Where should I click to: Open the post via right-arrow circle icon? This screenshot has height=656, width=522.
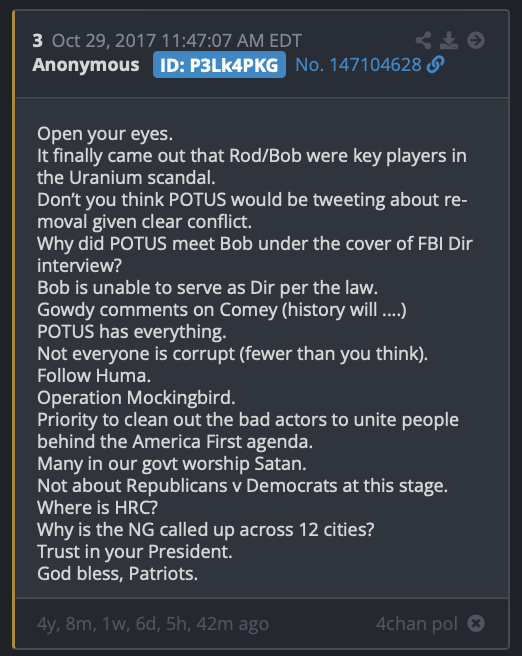(x=476, y=41)
